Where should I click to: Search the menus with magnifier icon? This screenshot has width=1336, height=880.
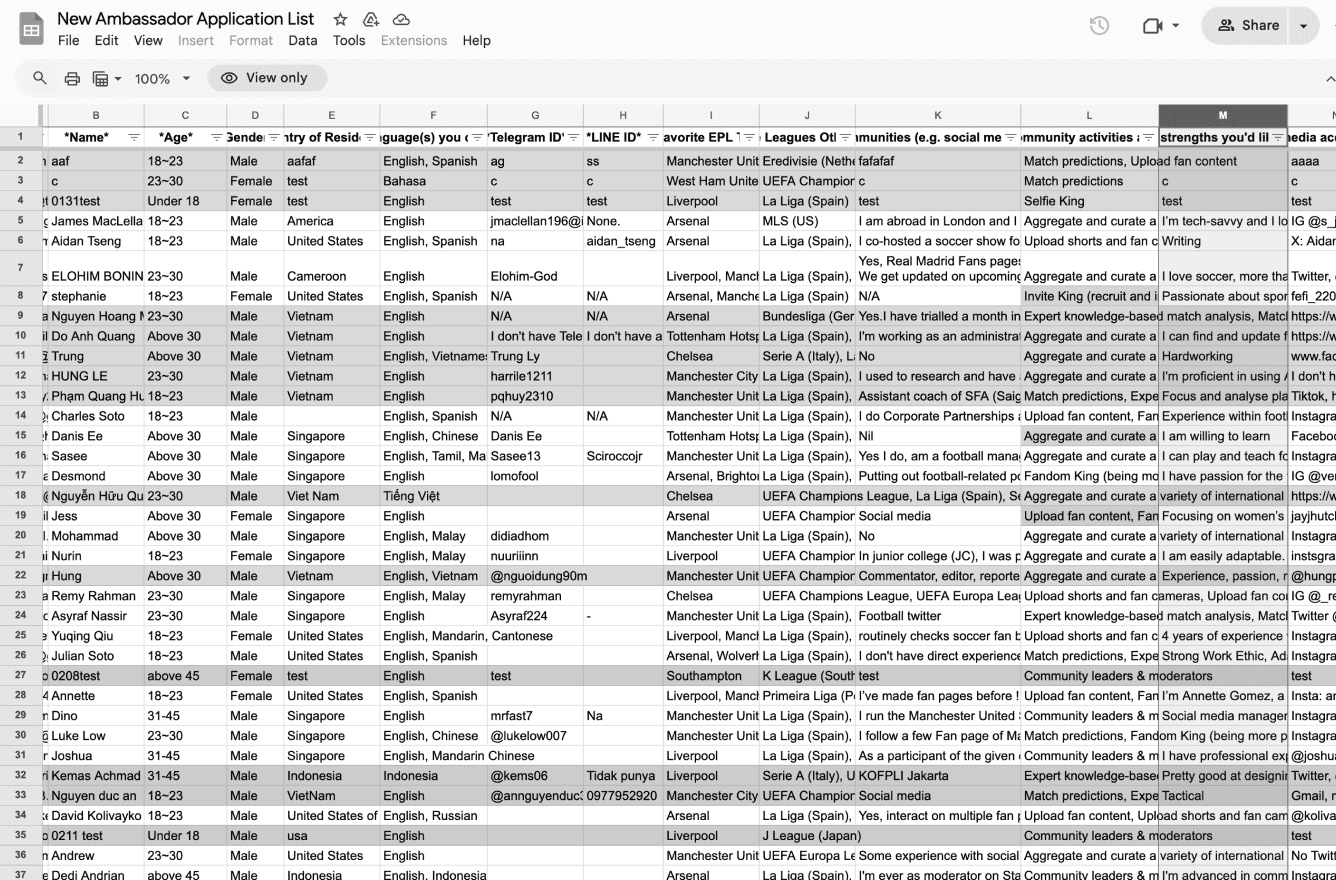click(x=40, y=78)
